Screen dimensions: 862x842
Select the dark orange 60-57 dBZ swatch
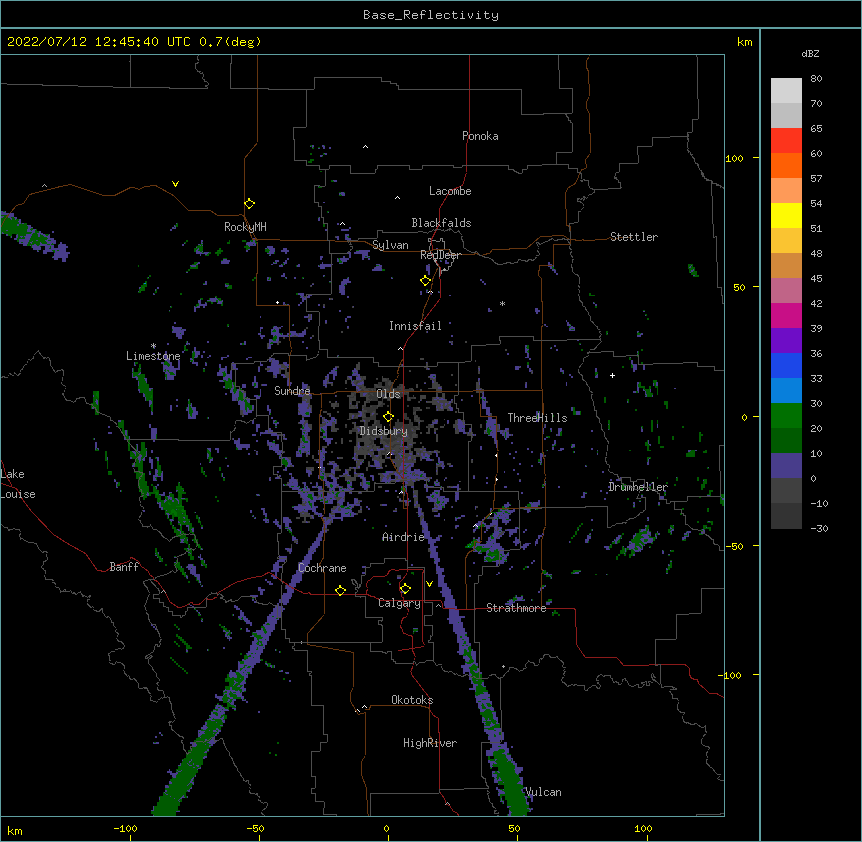(x=786, y=165)
